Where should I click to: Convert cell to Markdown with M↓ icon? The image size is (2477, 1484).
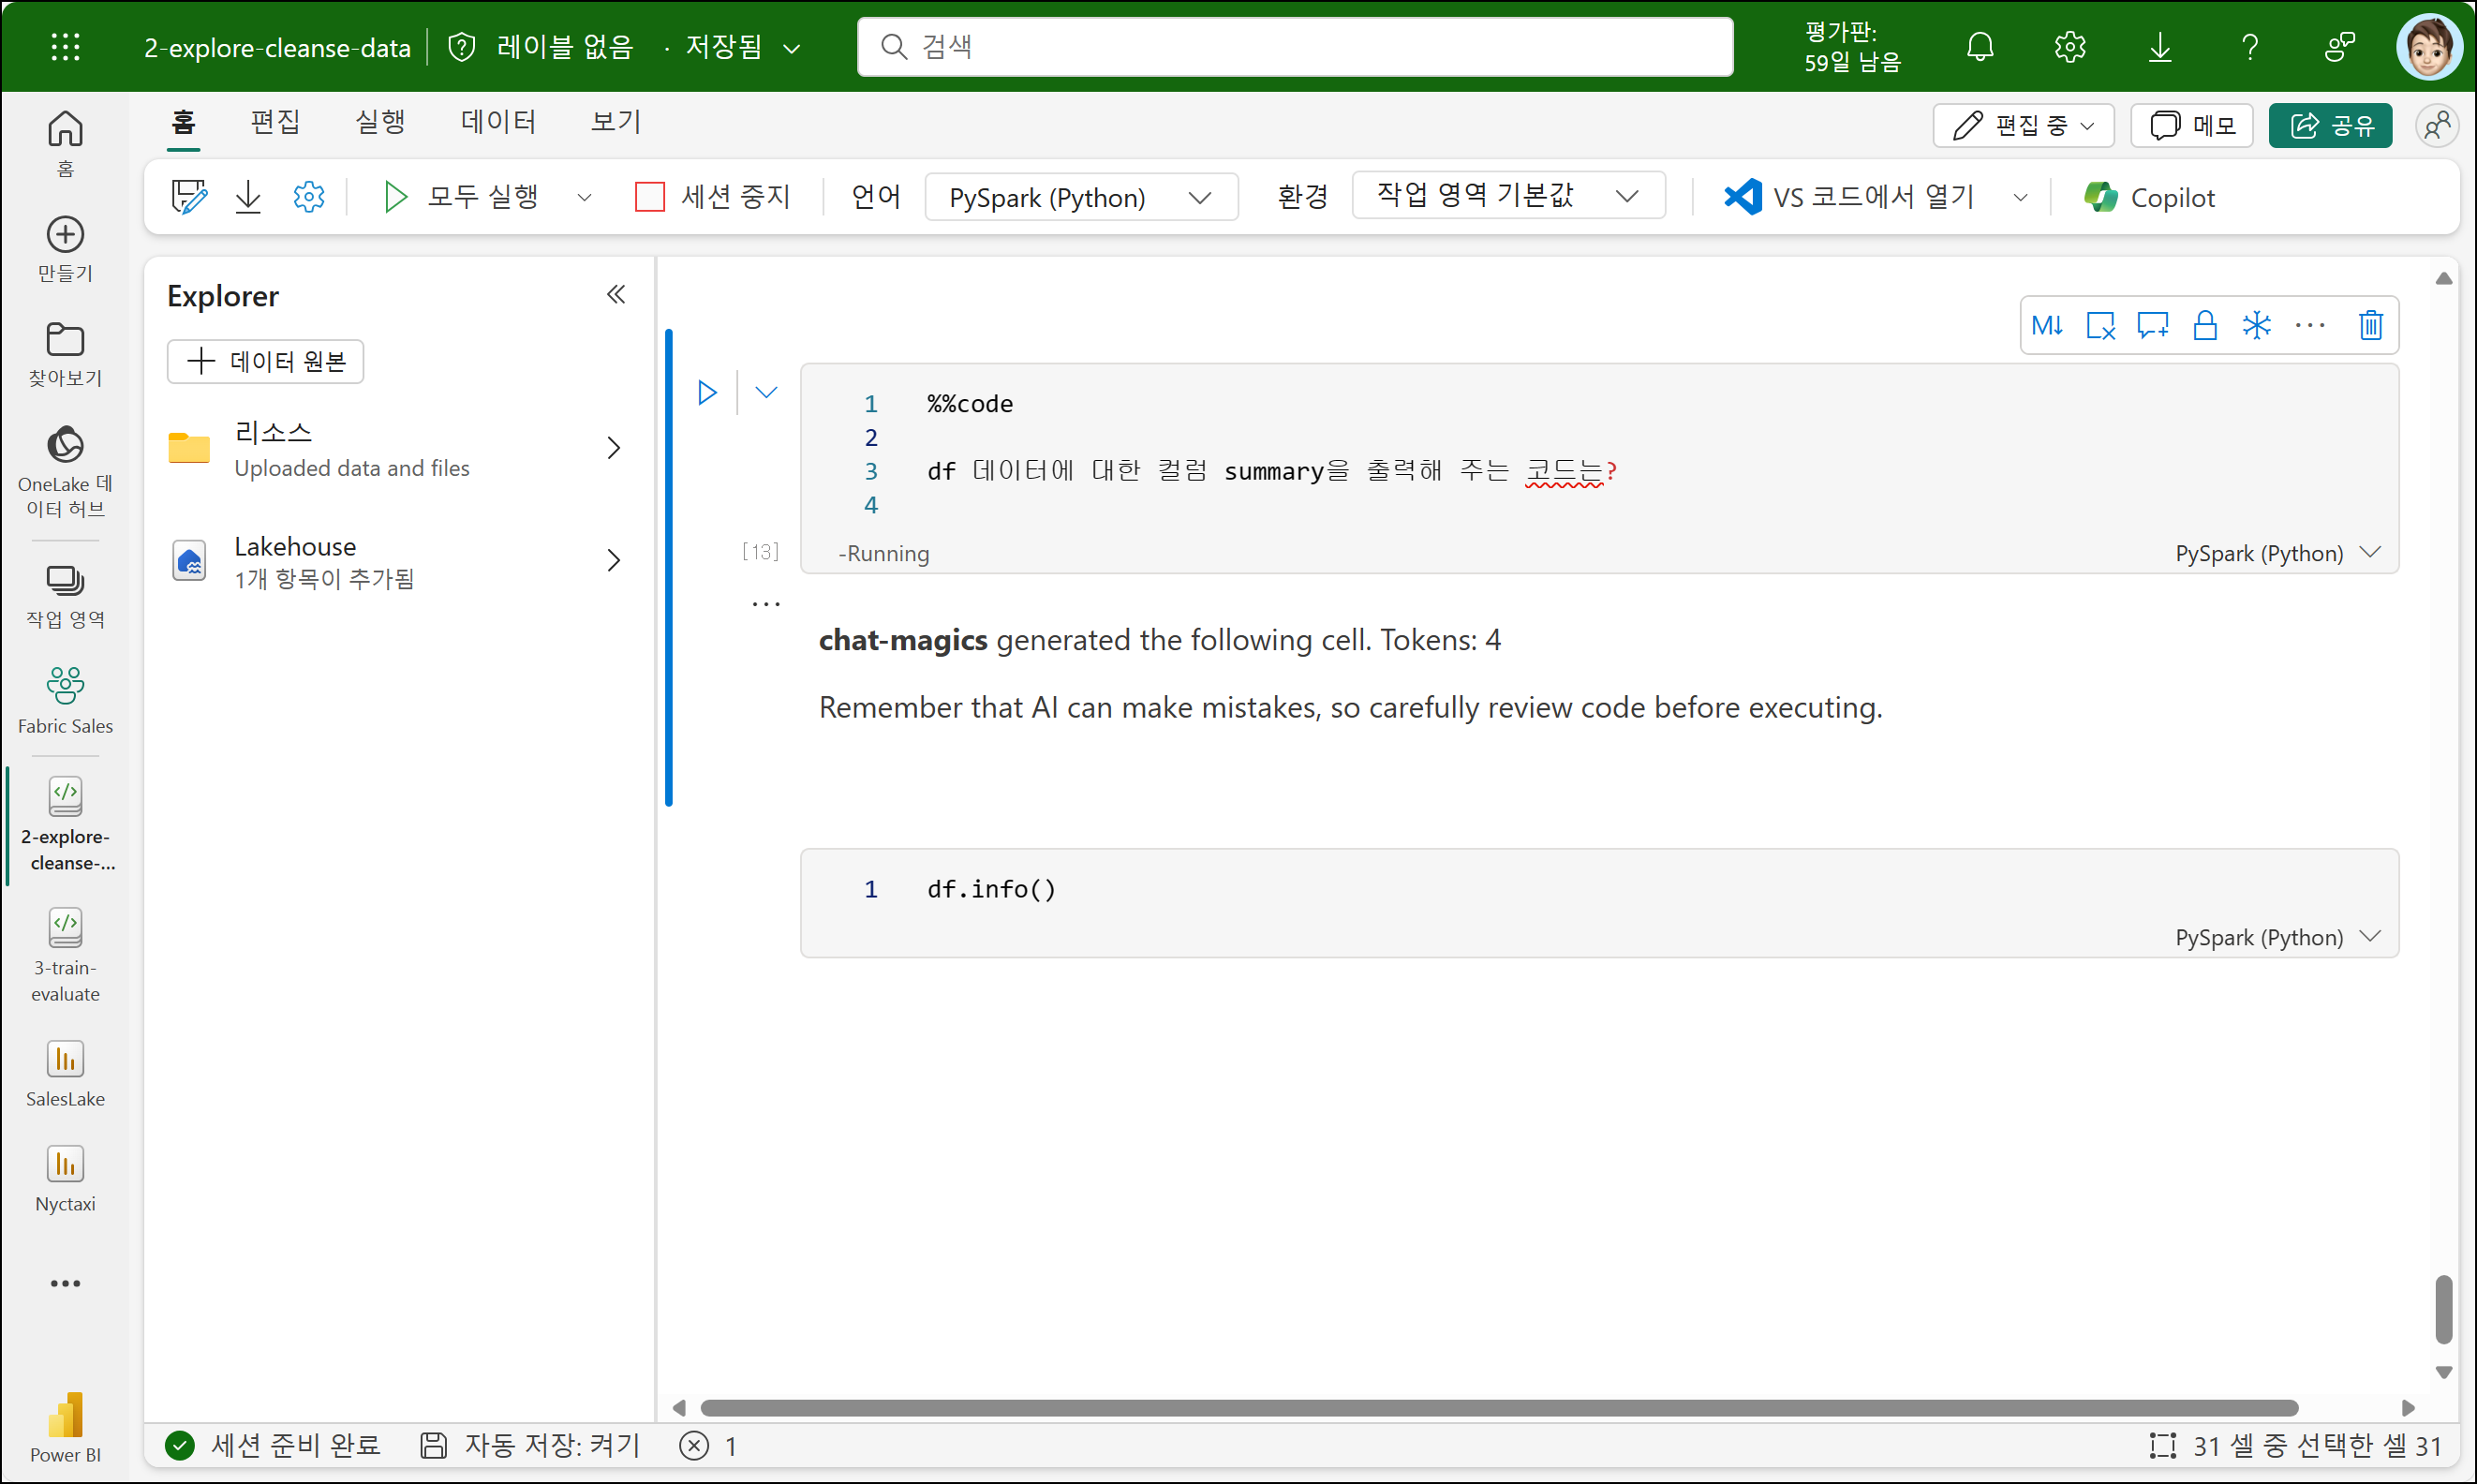point(2047,325)
